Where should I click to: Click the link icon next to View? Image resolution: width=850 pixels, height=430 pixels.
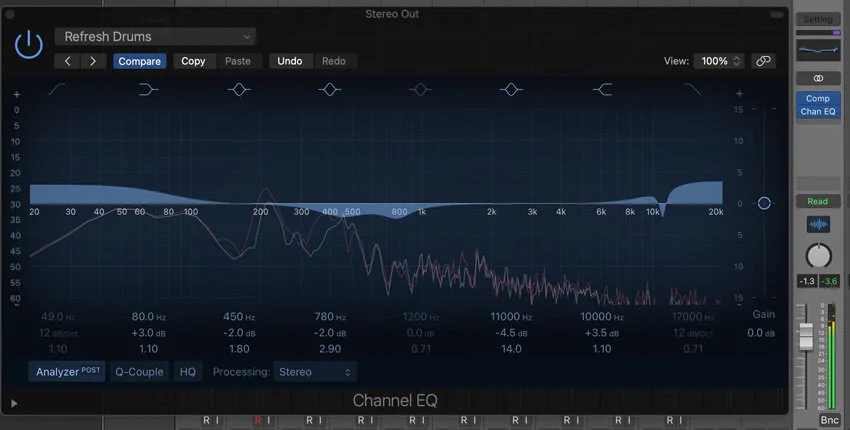tap(763, 61)
